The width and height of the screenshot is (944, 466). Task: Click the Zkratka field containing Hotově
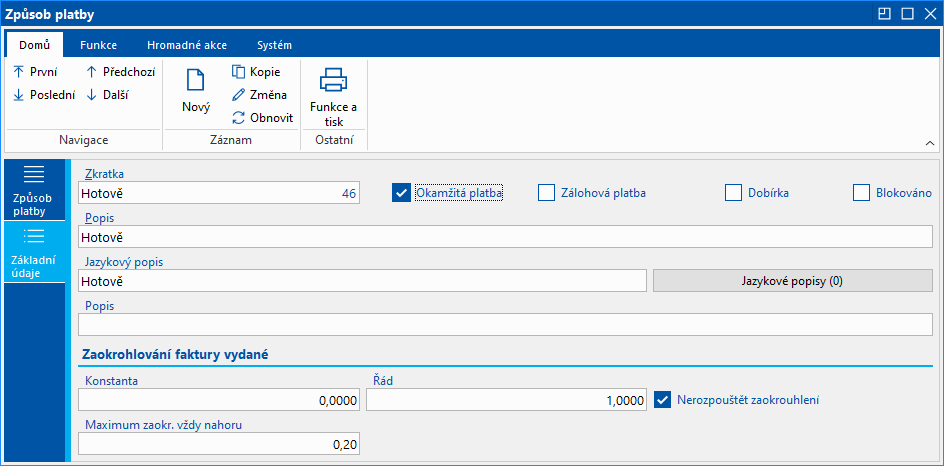pos(219,193)
